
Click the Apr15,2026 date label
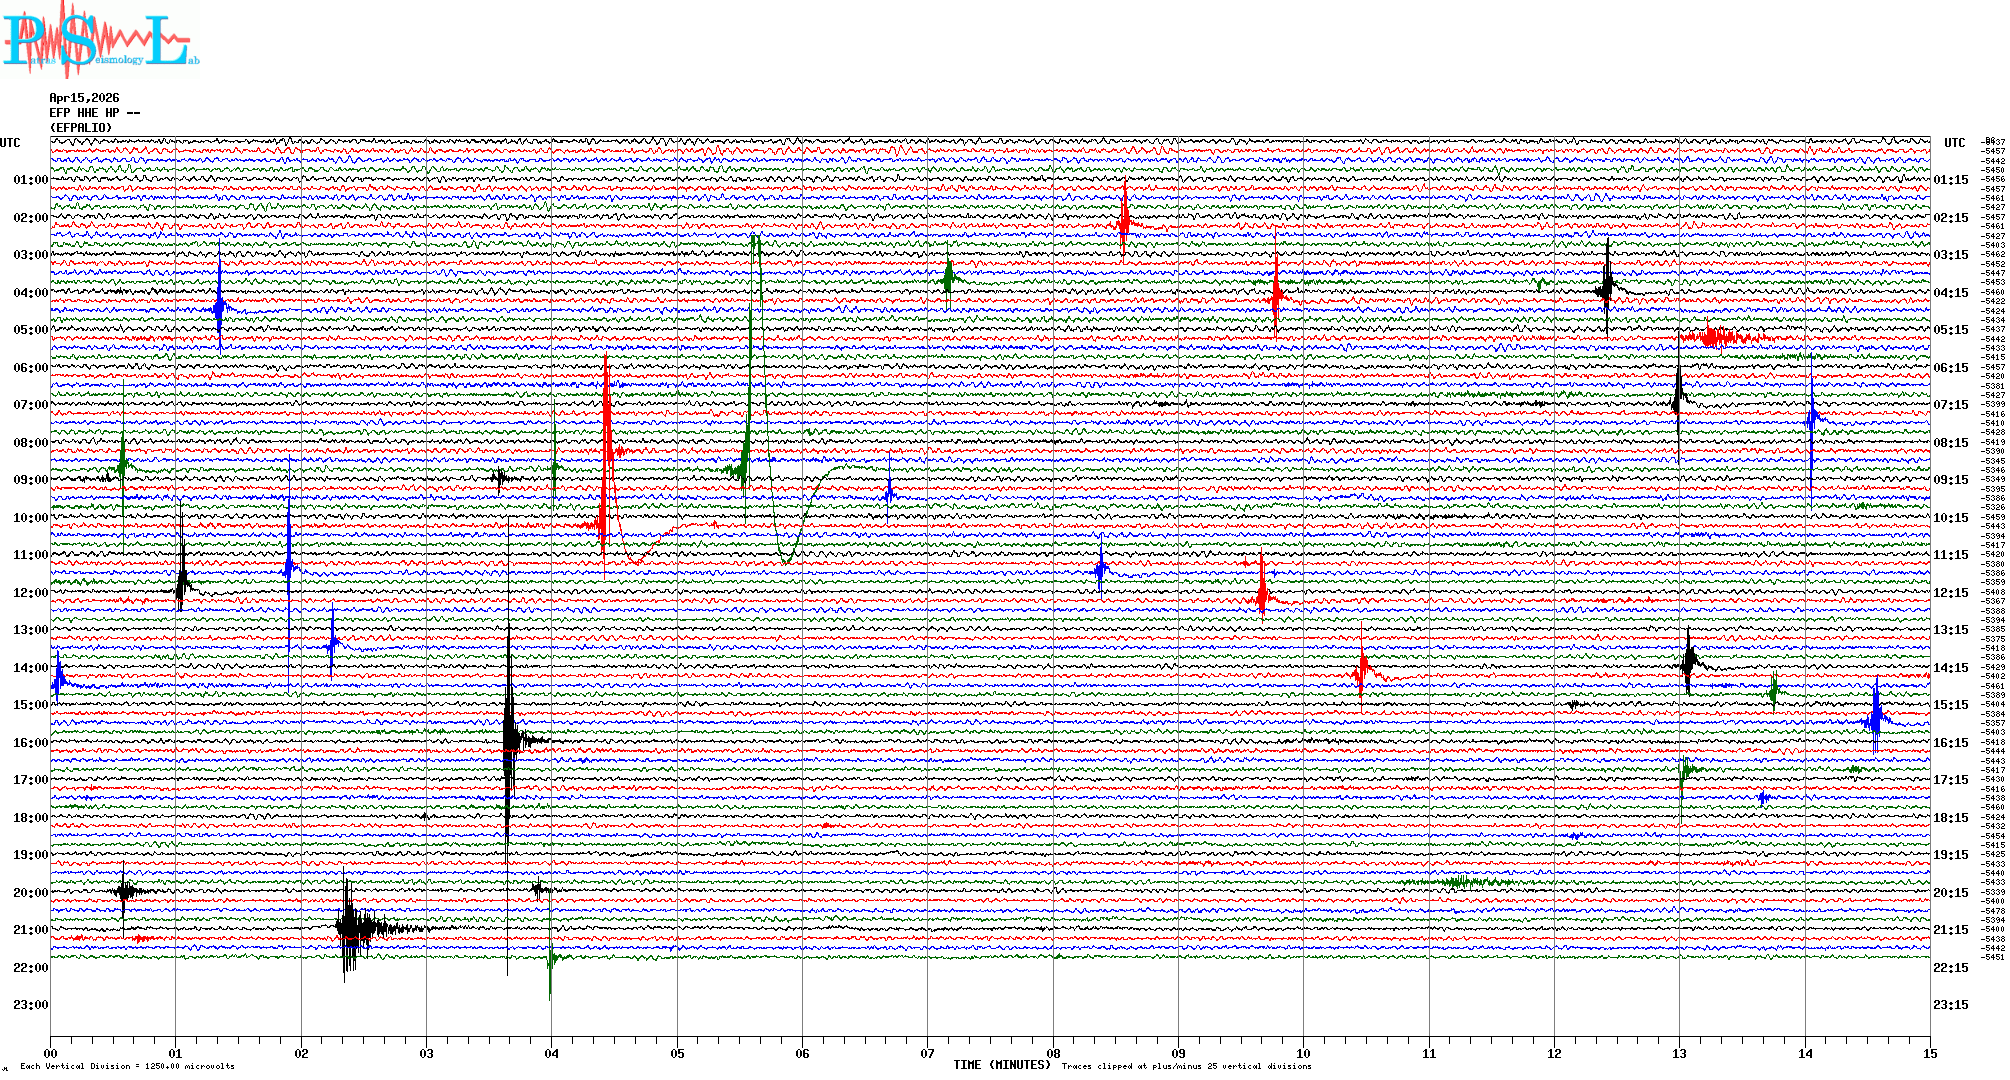[84, 98]
